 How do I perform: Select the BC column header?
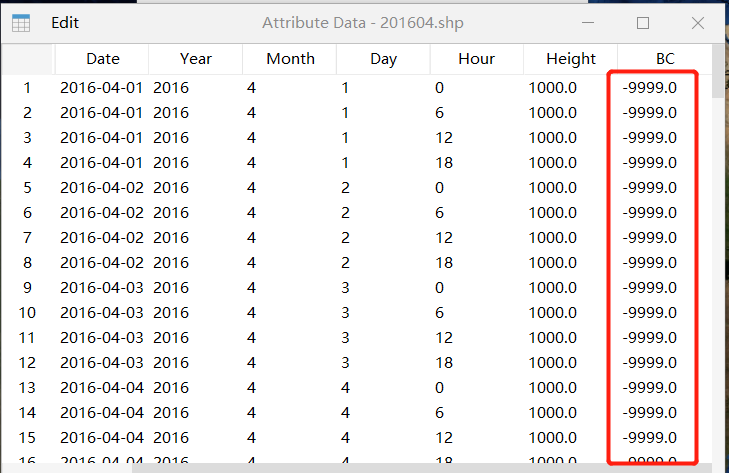pos(664,59)
